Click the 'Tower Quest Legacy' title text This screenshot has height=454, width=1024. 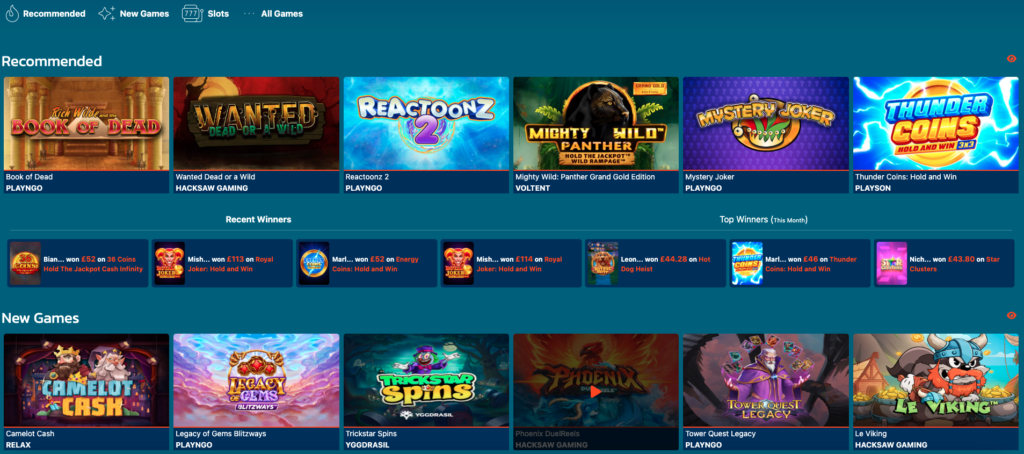pyautogui.click(x=720, y=433)
